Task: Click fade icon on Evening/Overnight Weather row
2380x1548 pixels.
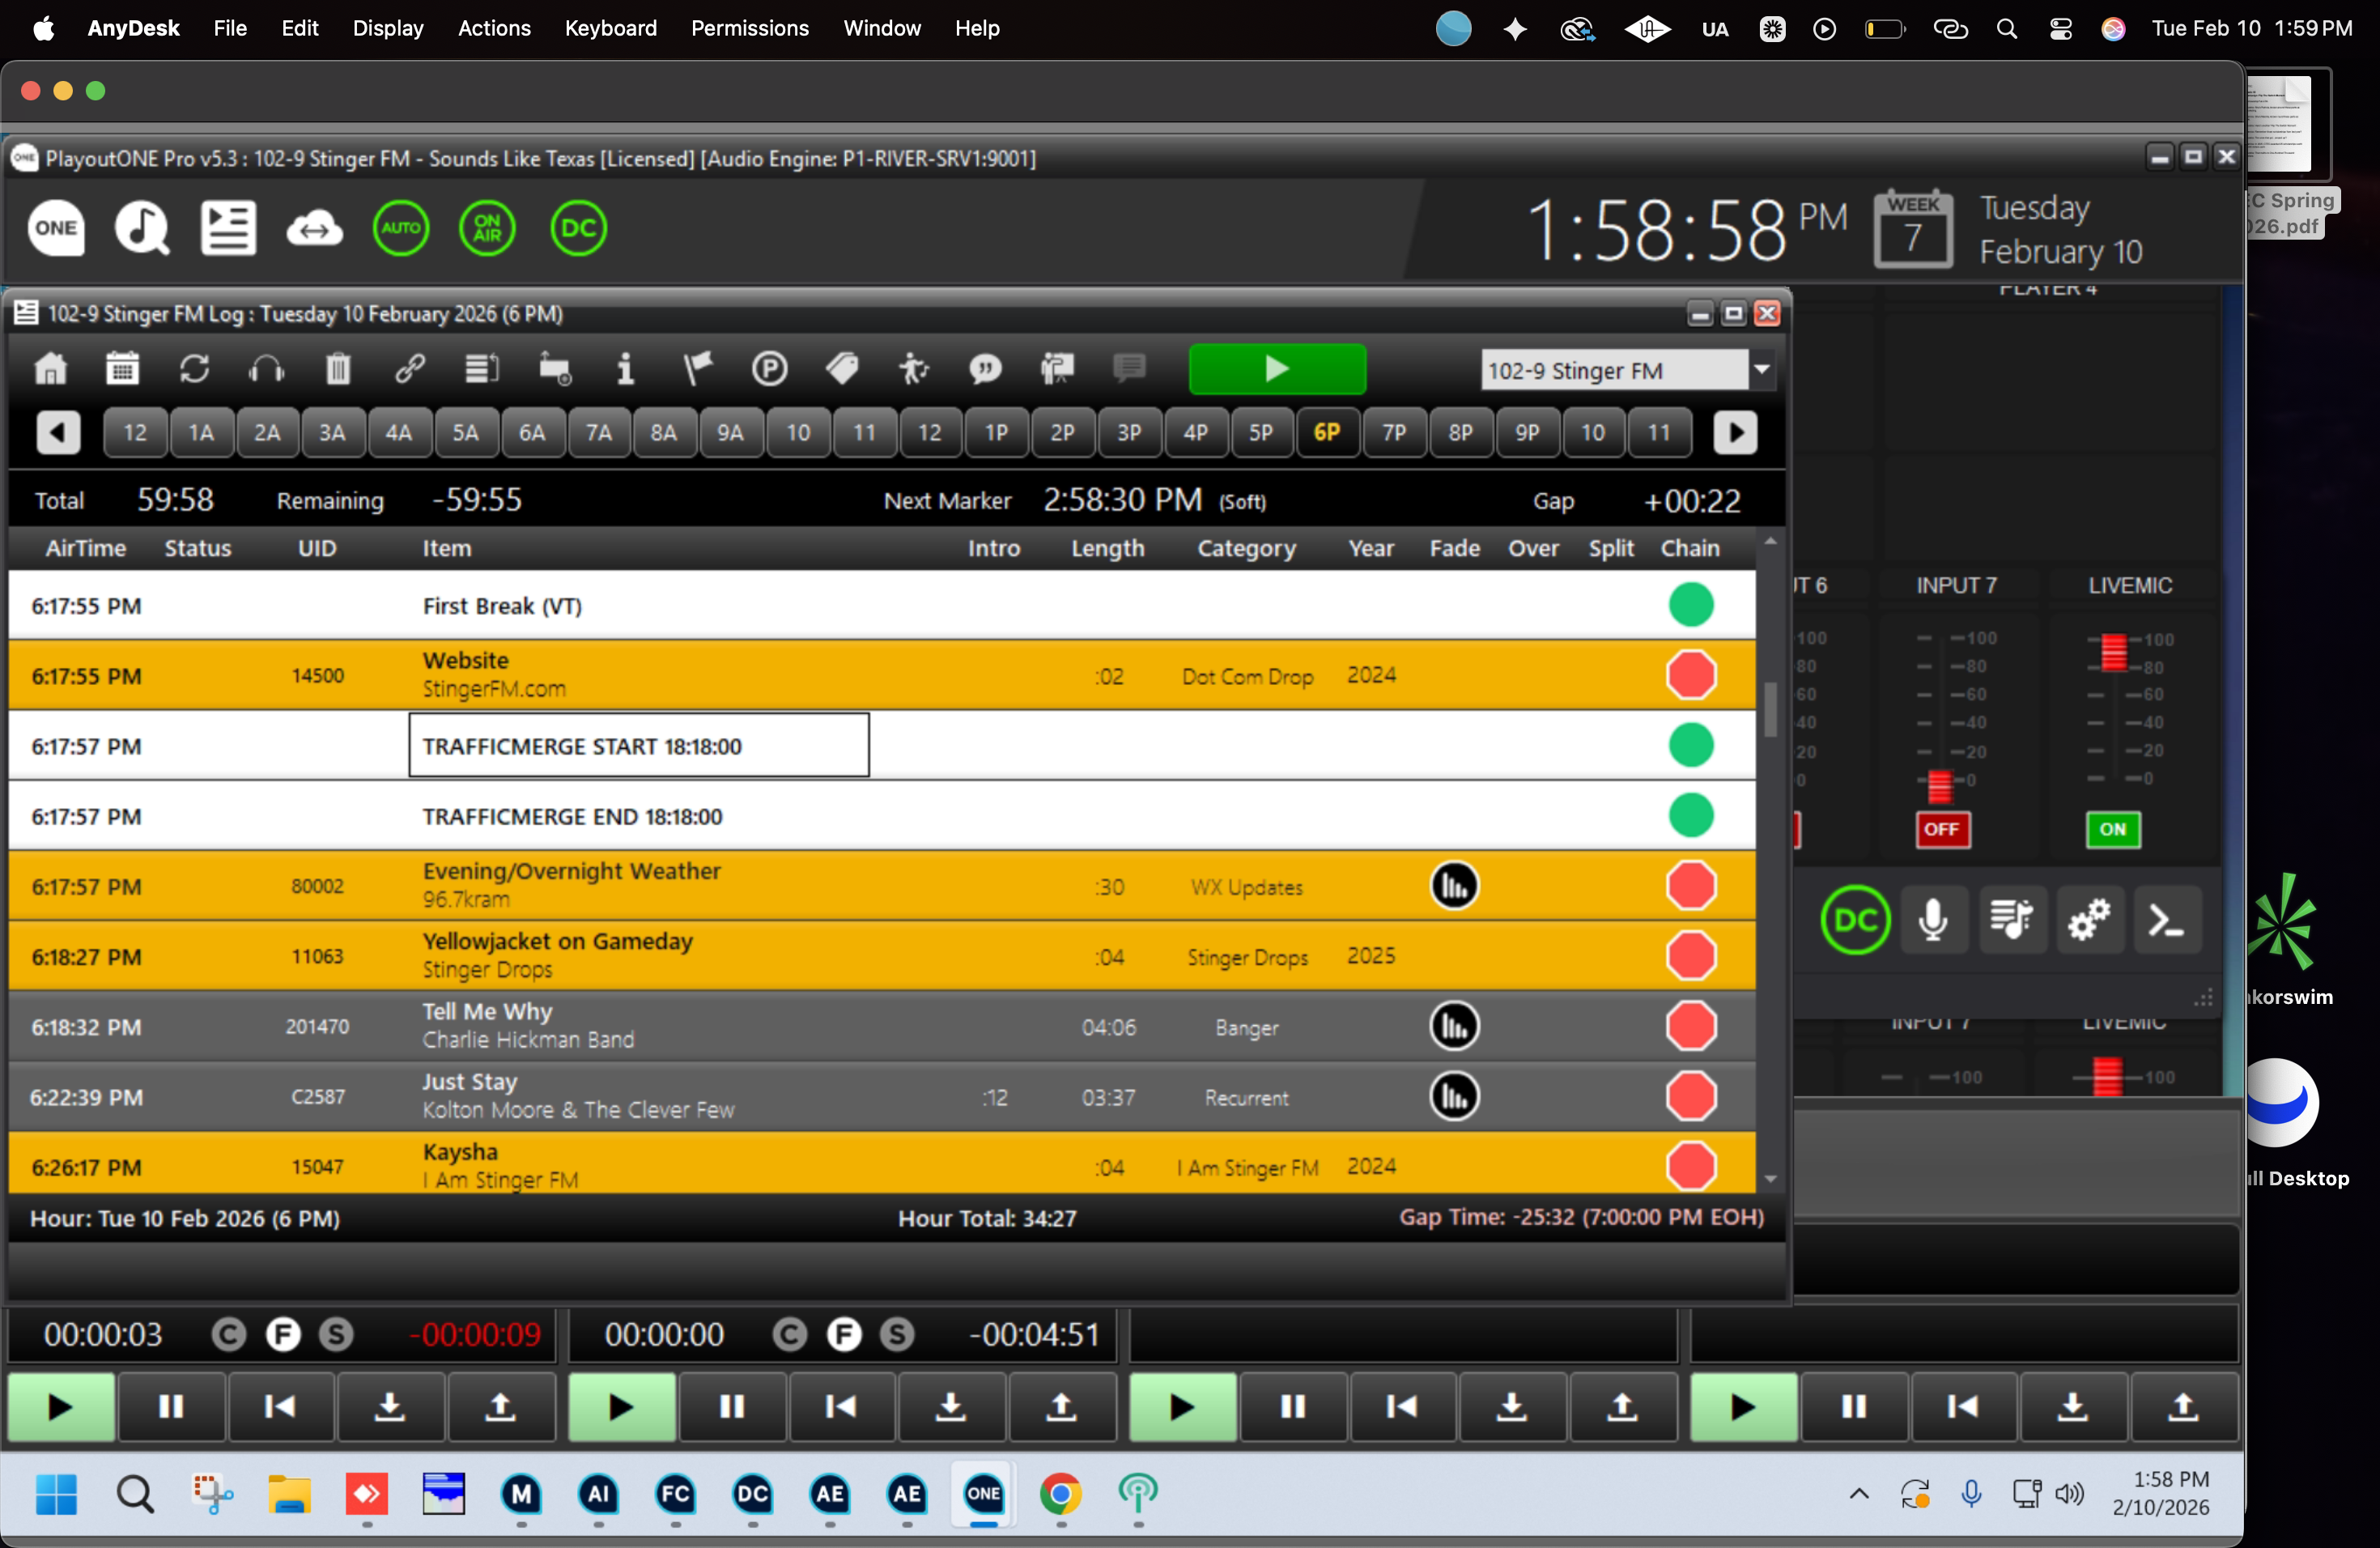Action: tap(1454, 886)
